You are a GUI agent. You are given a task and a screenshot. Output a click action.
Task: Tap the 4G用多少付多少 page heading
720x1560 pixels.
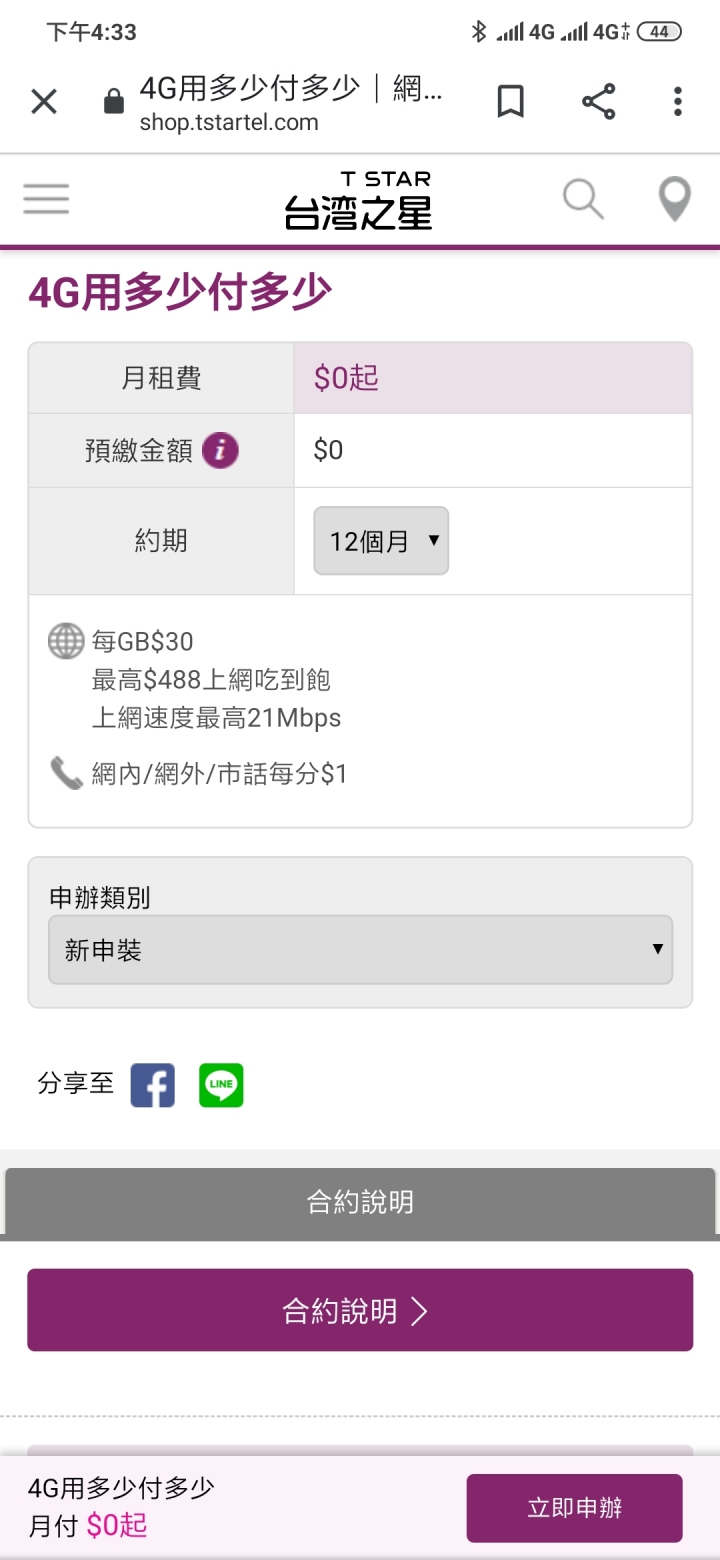pos(180,293)
